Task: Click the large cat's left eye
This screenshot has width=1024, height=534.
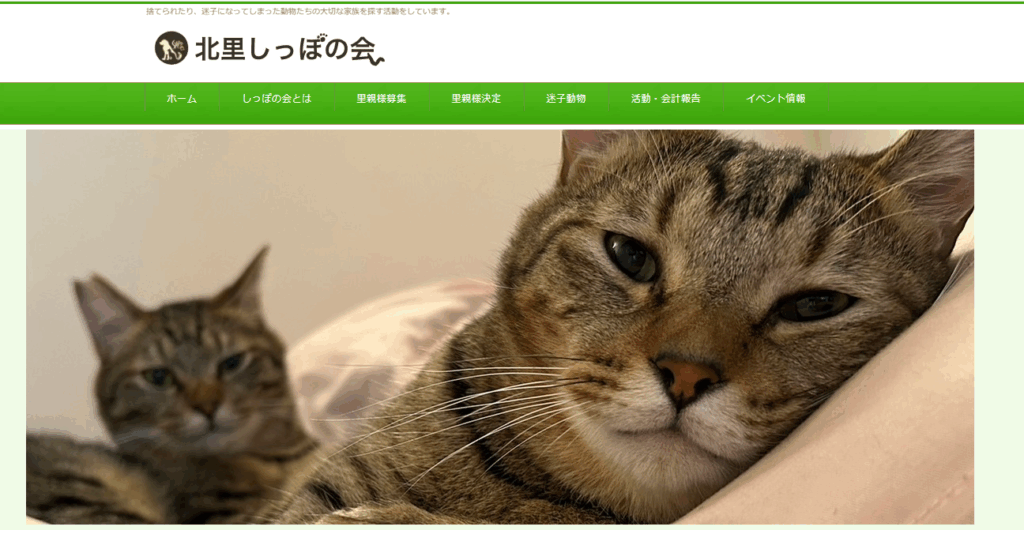Action: coord(631,257)
